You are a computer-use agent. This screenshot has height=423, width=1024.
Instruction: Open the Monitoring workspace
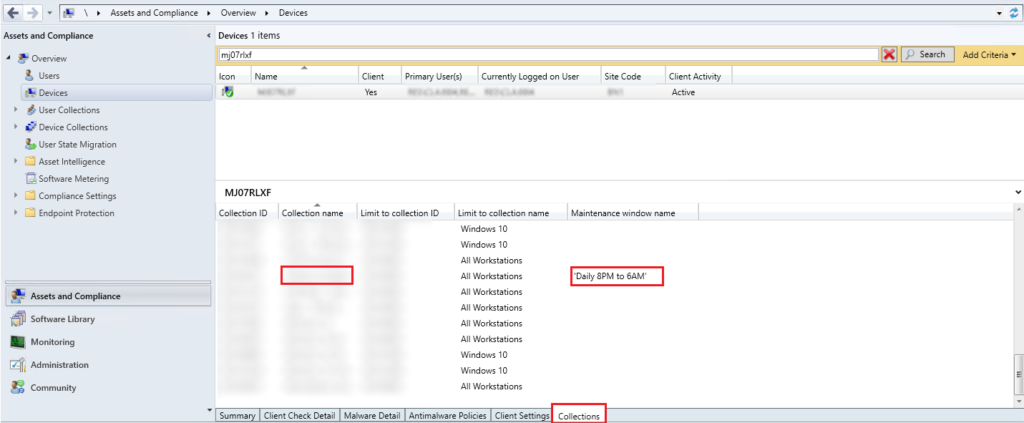58,342
